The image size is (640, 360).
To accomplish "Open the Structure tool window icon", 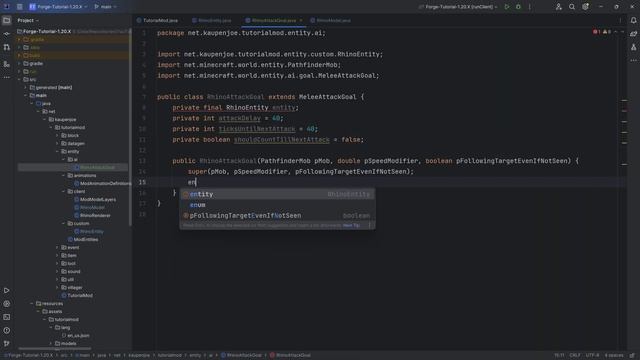I will tap(7, 64).
